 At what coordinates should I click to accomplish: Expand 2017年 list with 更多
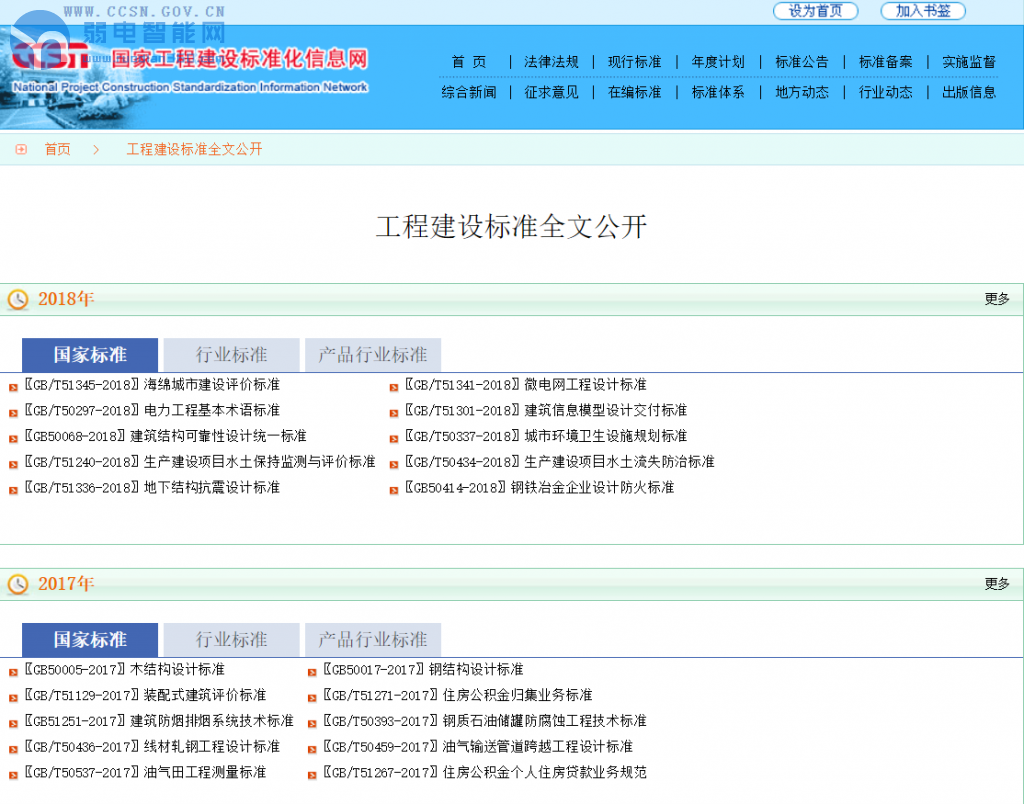997,584
